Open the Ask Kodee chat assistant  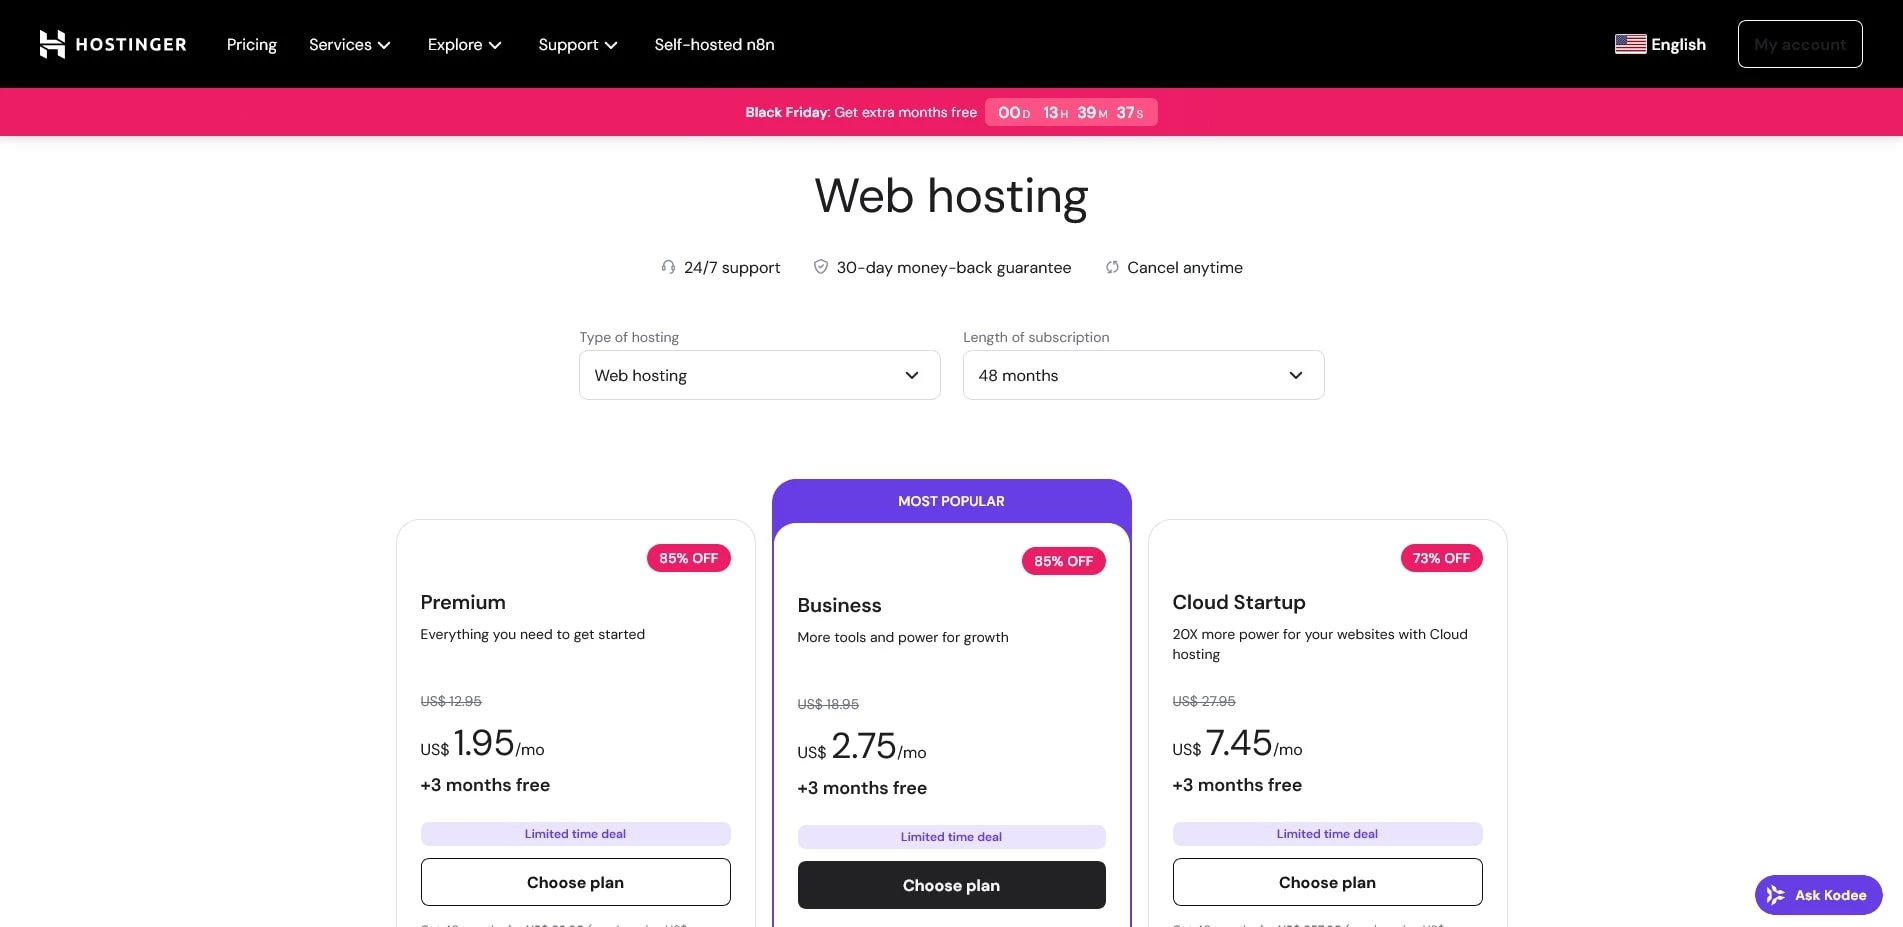click(x=1818, y=895)
